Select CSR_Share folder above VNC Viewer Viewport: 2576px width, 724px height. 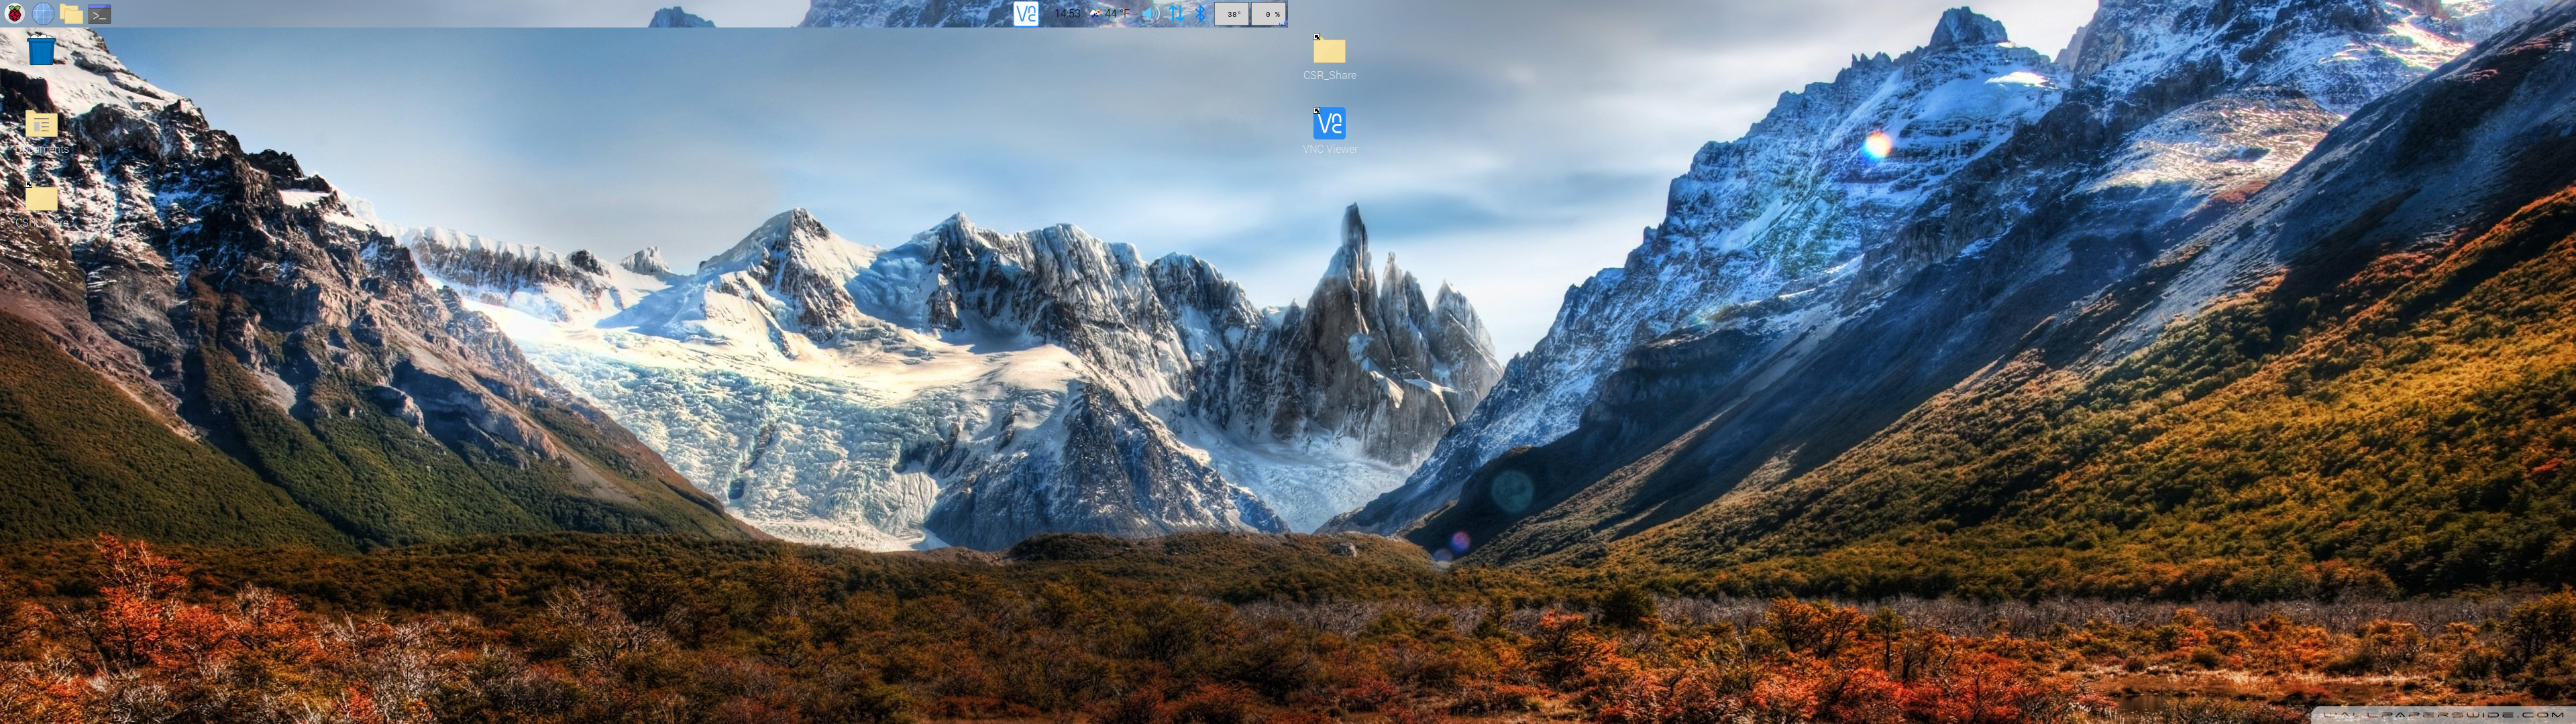pyautogui.click(x=1329, y=51)
